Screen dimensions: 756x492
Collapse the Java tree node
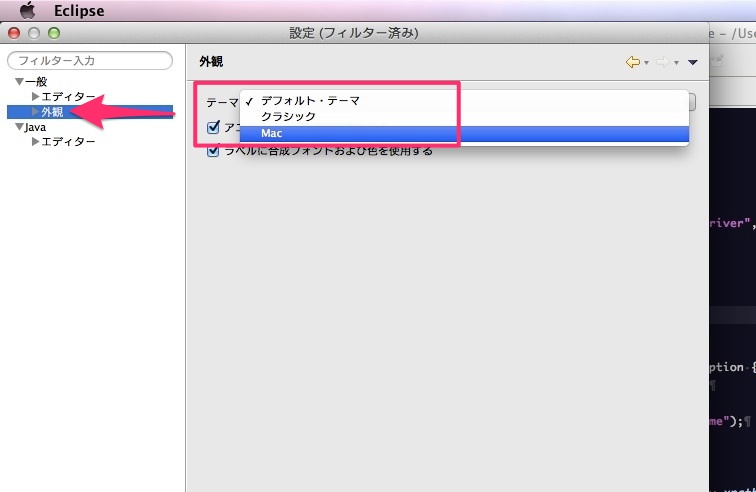[19, 127]
